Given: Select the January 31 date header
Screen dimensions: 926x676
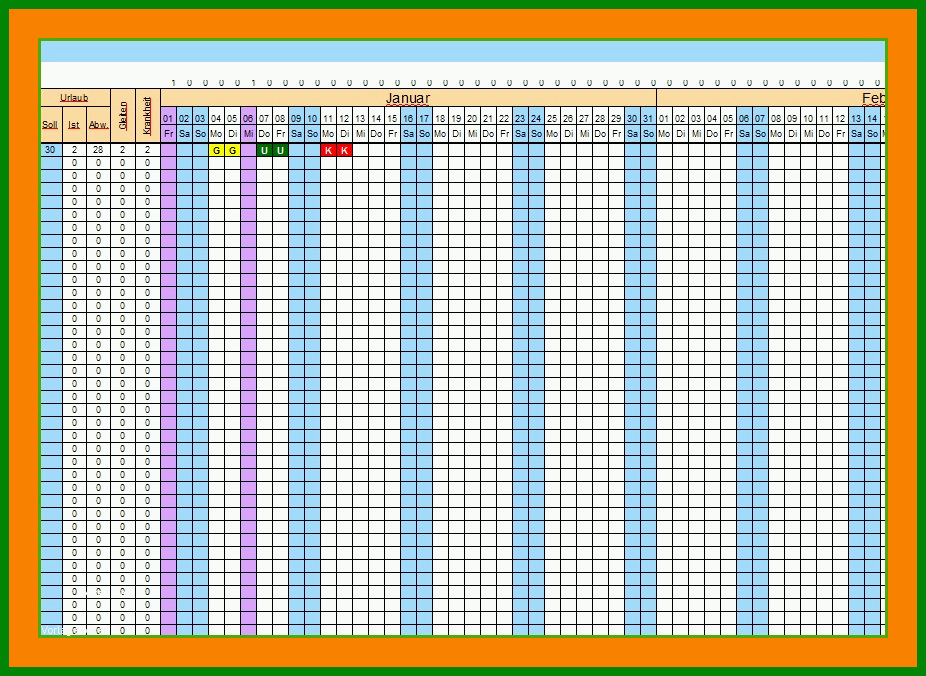Looking at the screenshot, I should pyautogui.click(x=648, y=118).
